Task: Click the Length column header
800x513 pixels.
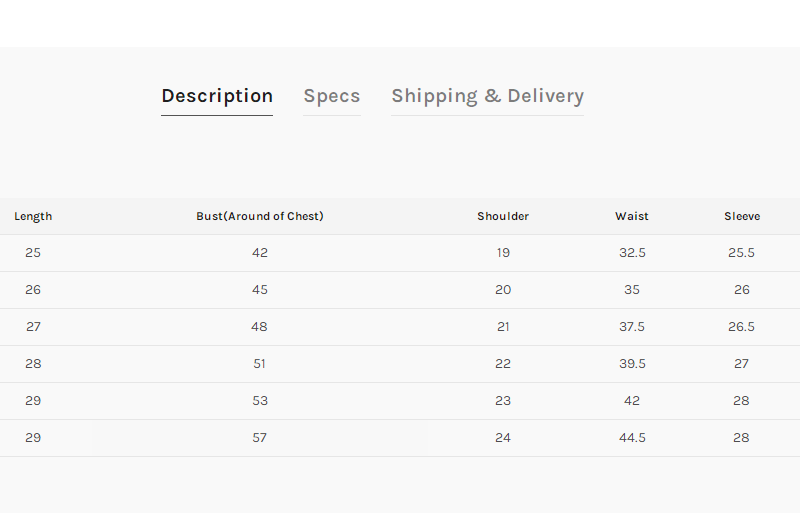Action: point(33,216)
